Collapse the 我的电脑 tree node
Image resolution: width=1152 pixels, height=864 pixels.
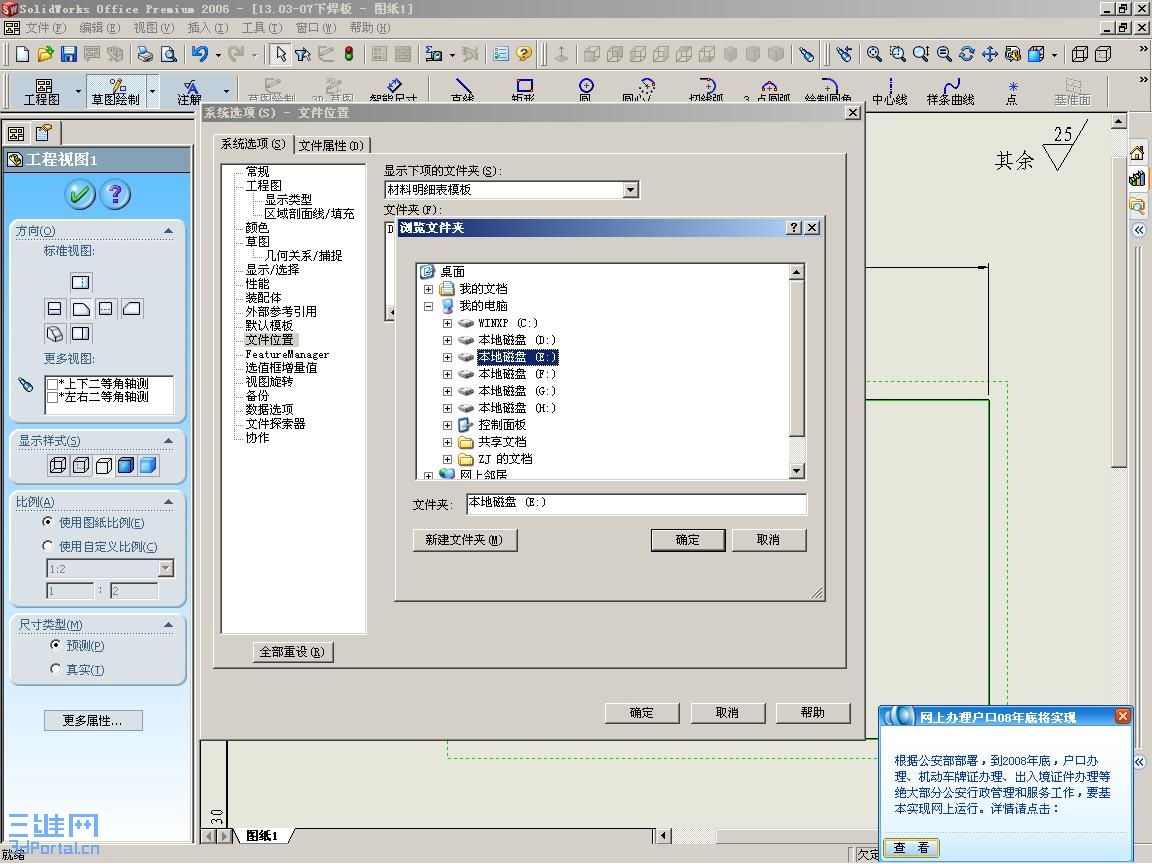(x=428, y=306)
